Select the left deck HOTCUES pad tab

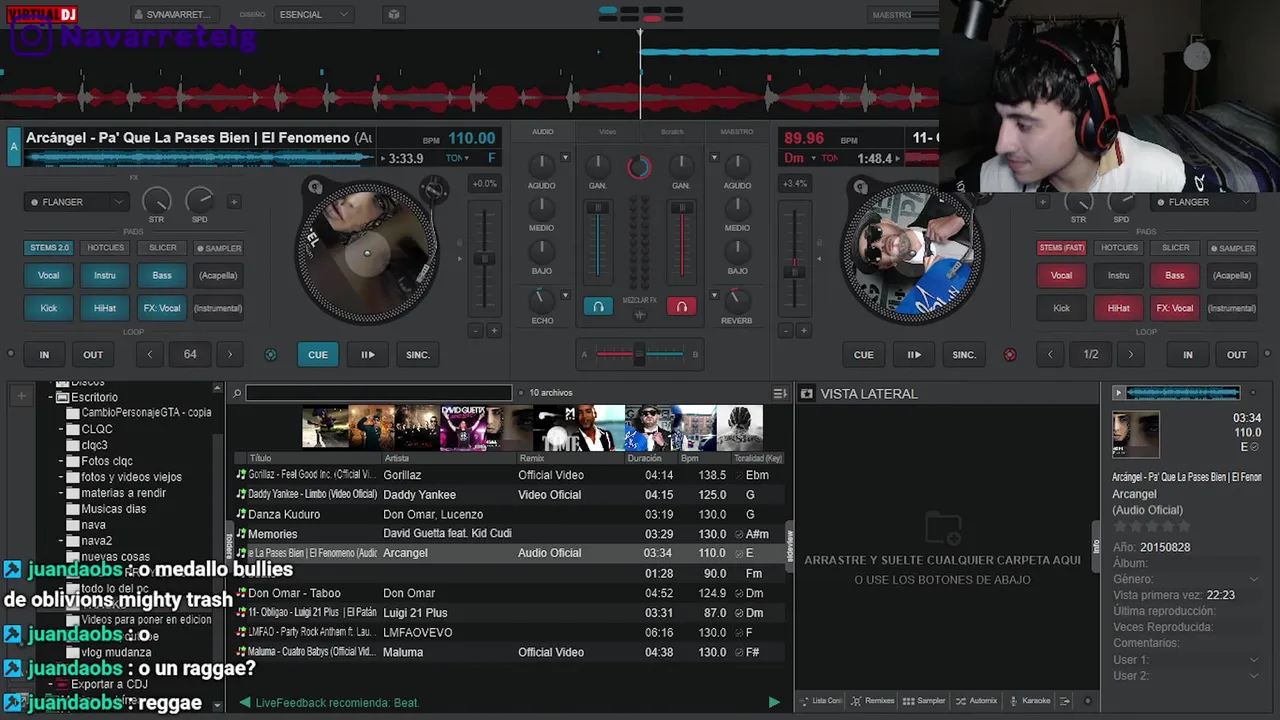[105, 248]
